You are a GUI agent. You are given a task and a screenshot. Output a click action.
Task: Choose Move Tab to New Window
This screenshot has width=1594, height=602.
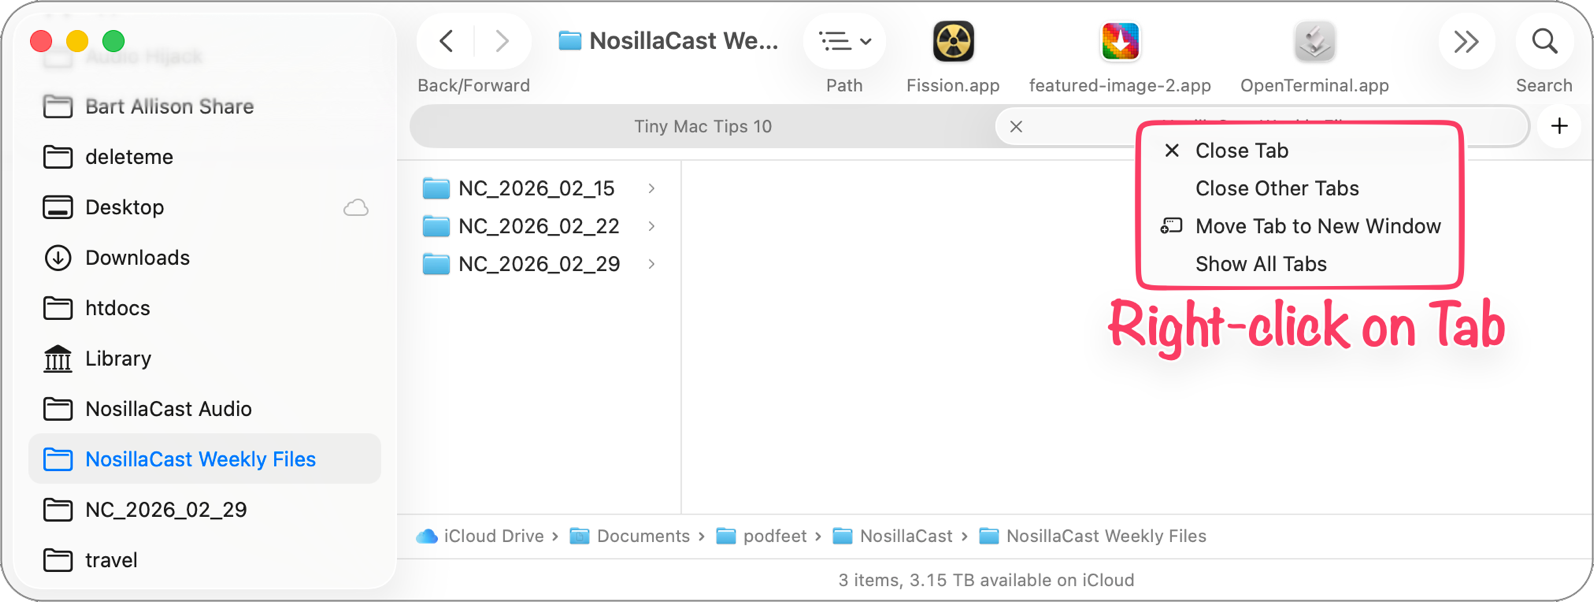tap(1299, 226)
